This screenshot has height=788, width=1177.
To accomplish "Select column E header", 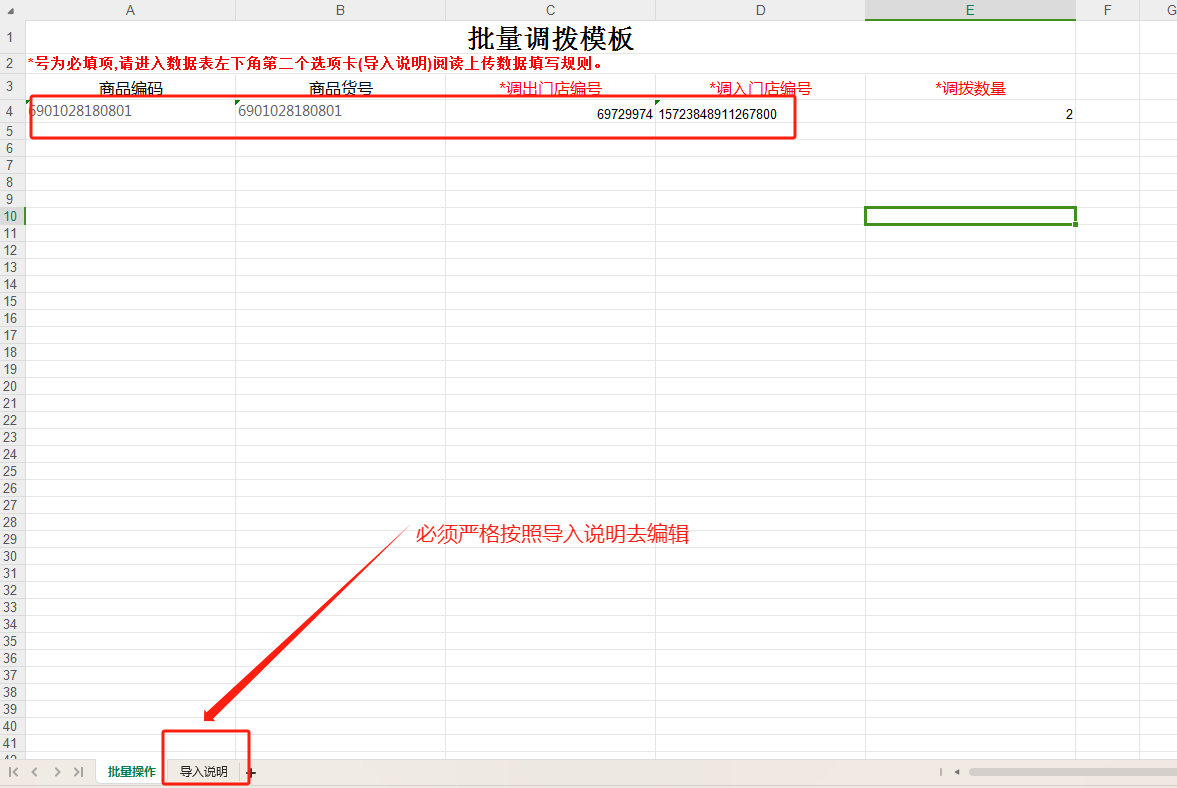I will pos(970,10).
